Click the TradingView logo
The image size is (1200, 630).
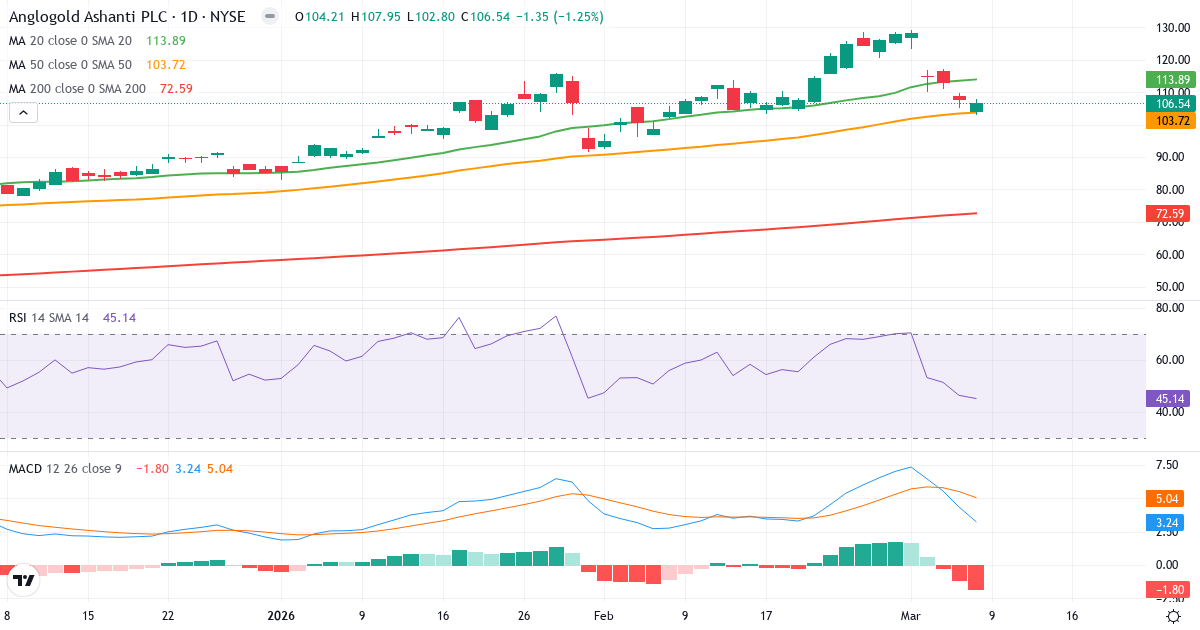tap(22, 577)
